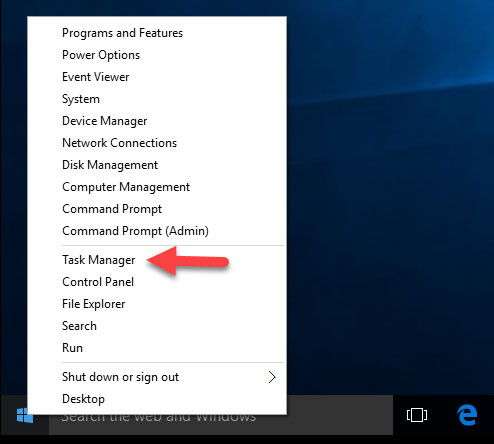Open Device Manager
This screenshot has height=444, width=494.
[x=105, y=121]
